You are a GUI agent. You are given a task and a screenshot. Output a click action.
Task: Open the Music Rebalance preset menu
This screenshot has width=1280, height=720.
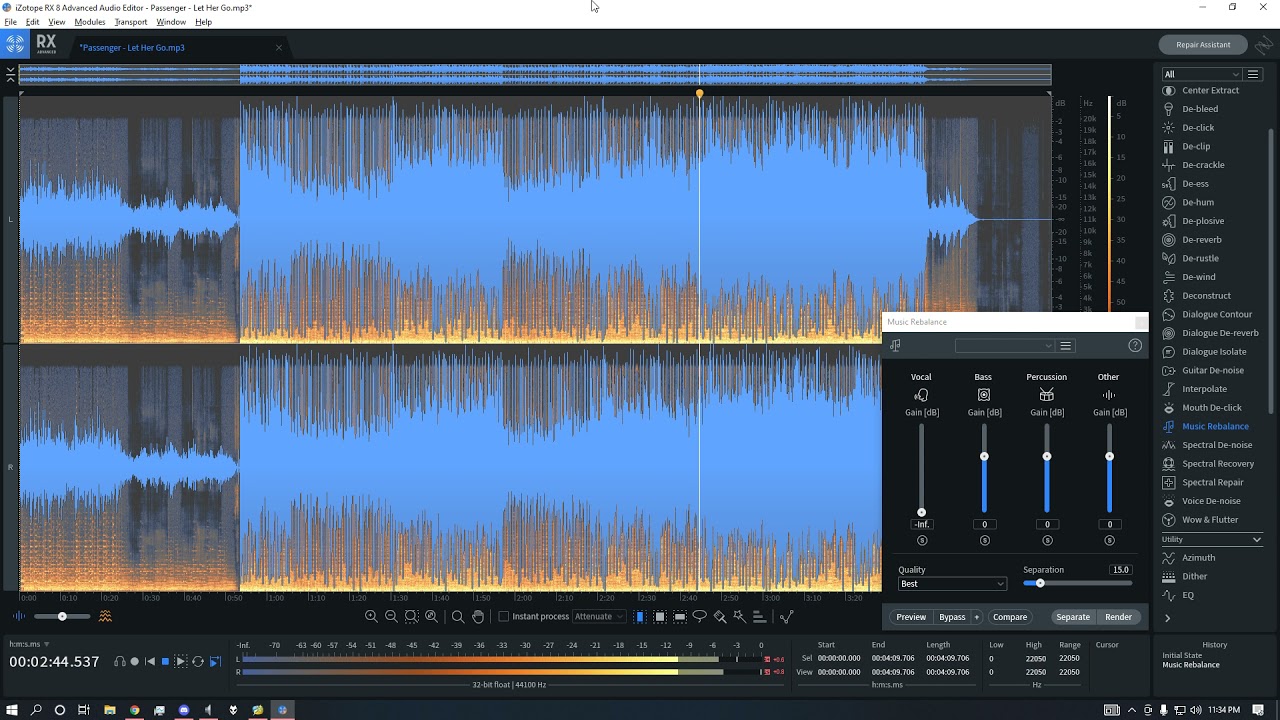[x=1066, y=346]
